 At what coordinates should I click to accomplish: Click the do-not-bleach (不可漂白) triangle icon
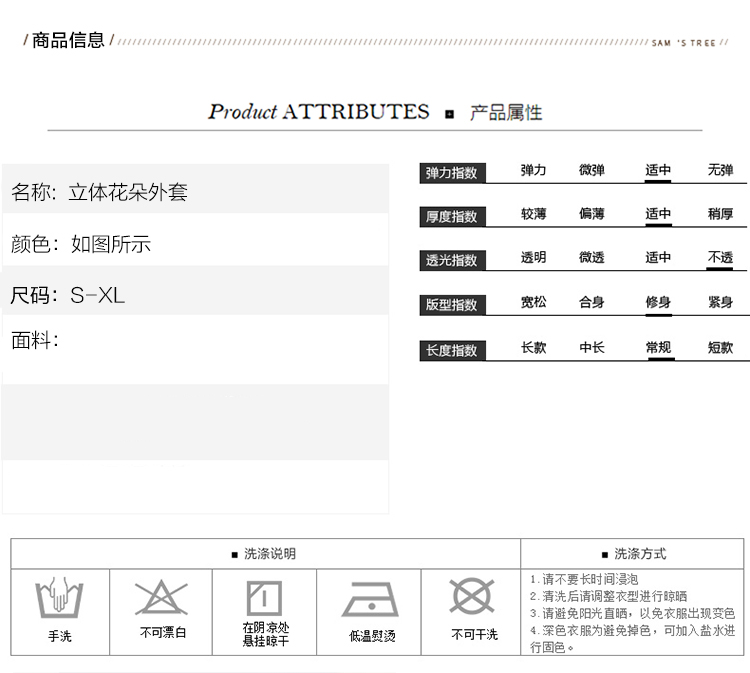click(x=162, y=598)
